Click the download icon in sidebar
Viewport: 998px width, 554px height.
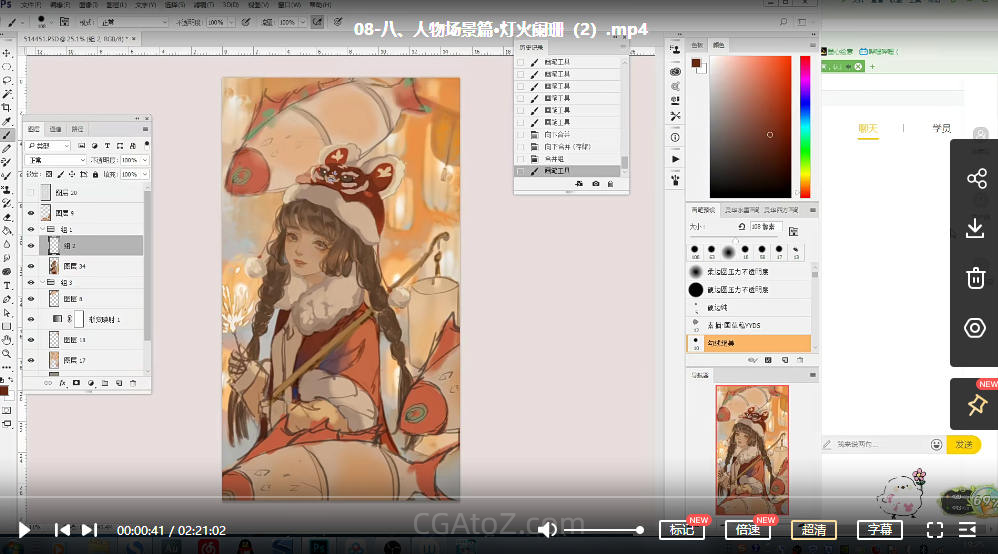tap(975, 229)
